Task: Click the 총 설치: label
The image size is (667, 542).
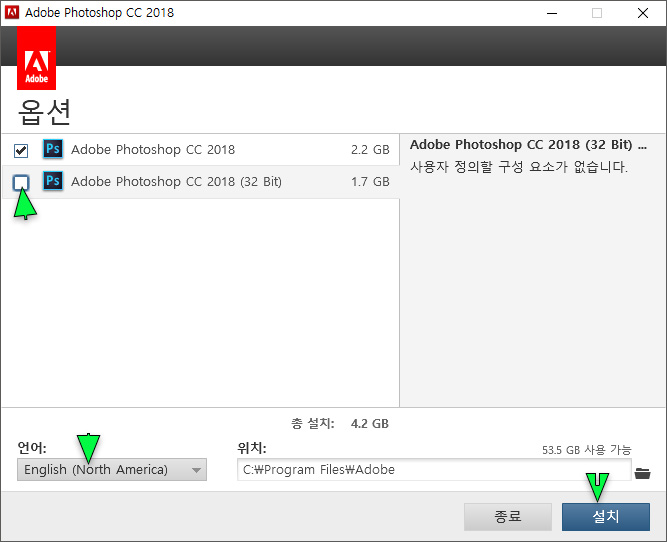Action: click(313, 424)
